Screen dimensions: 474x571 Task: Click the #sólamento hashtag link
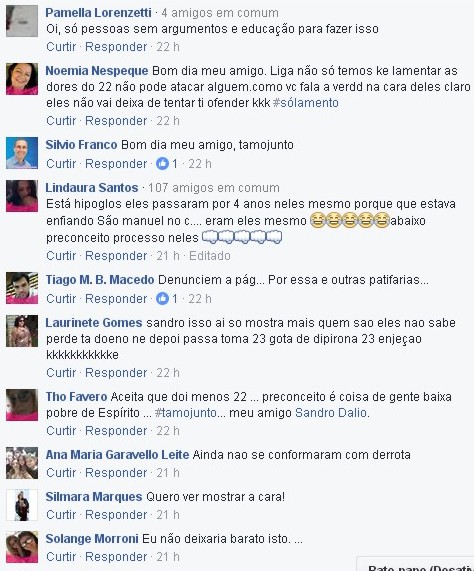tap(305, 103)
